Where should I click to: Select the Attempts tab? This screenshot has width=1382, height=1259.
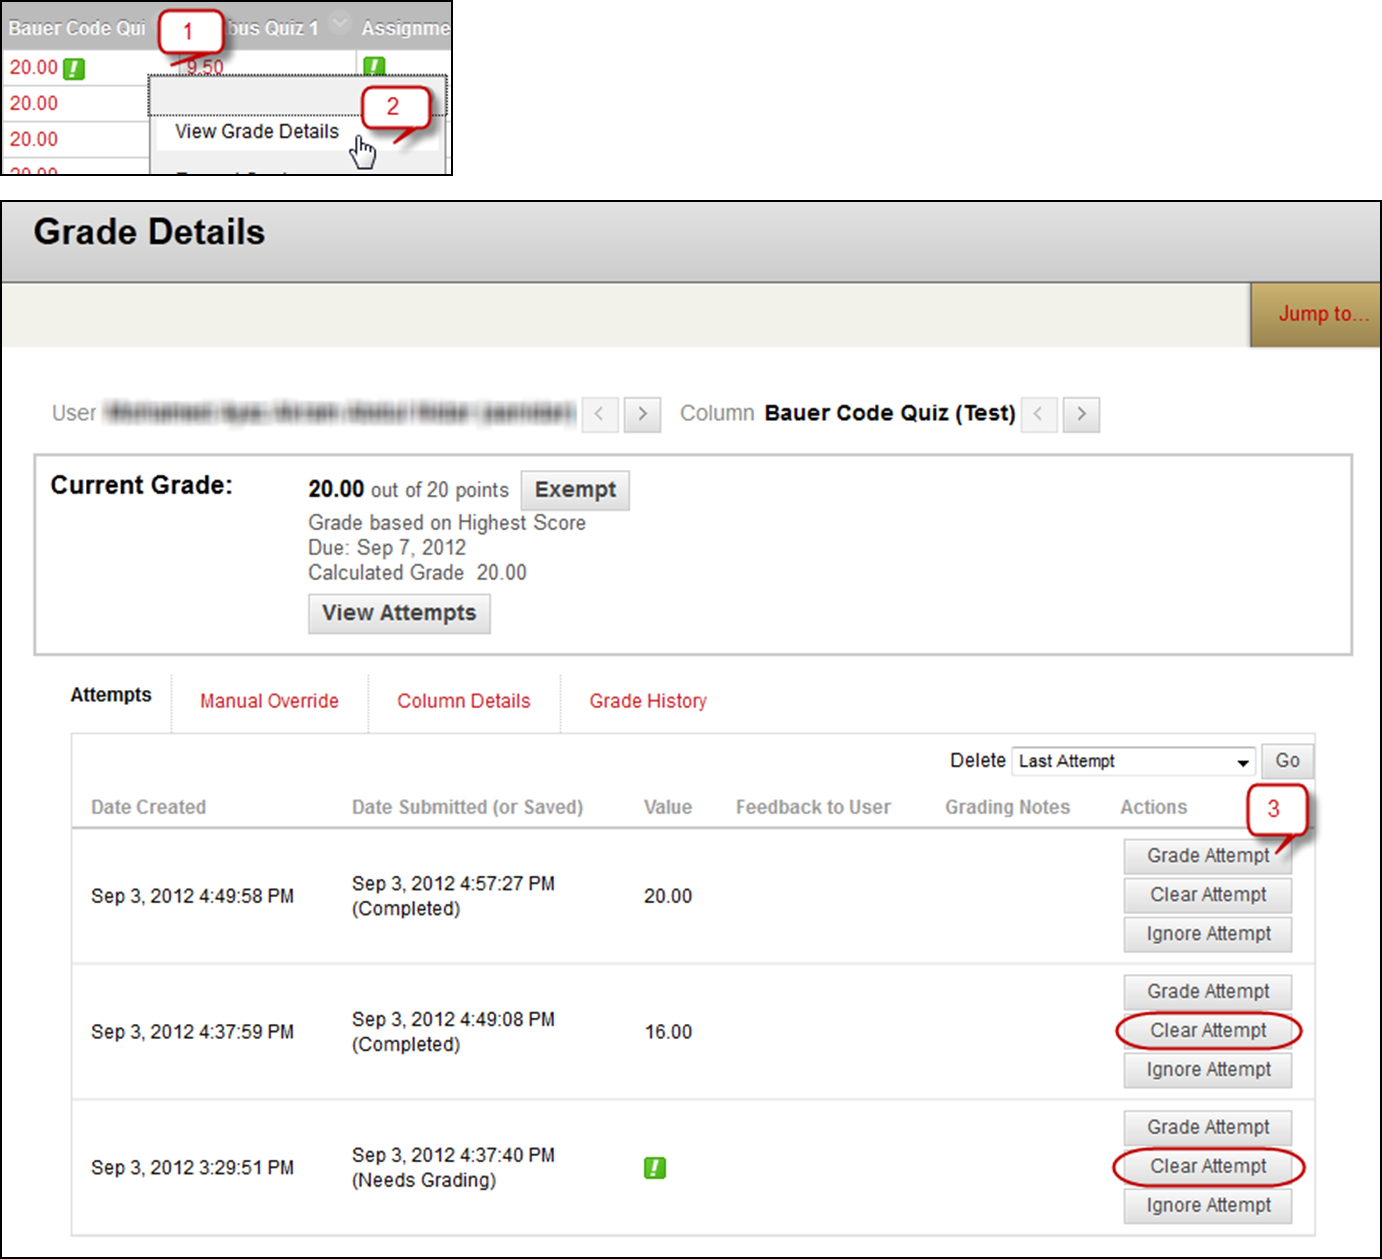pyautogui.click(x=111, y=695)
